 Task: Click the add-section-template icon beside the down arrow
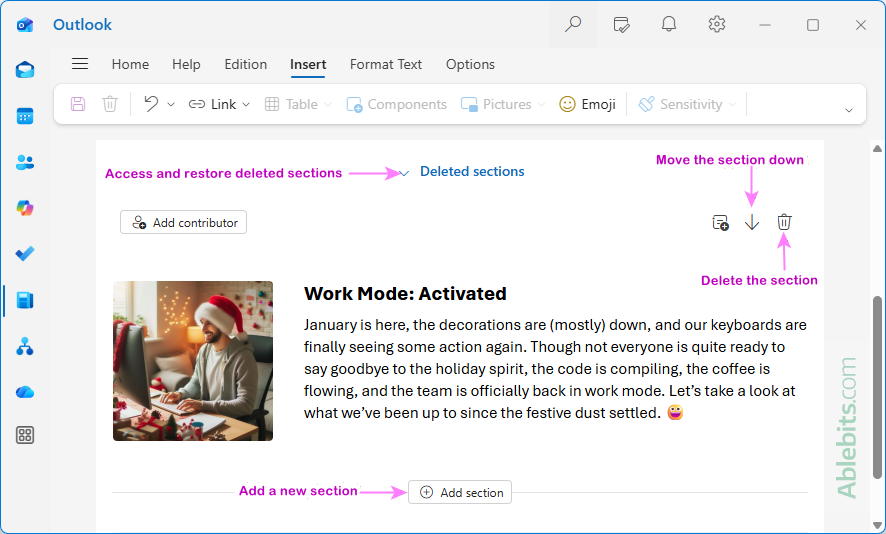click(x=720, y=223)
